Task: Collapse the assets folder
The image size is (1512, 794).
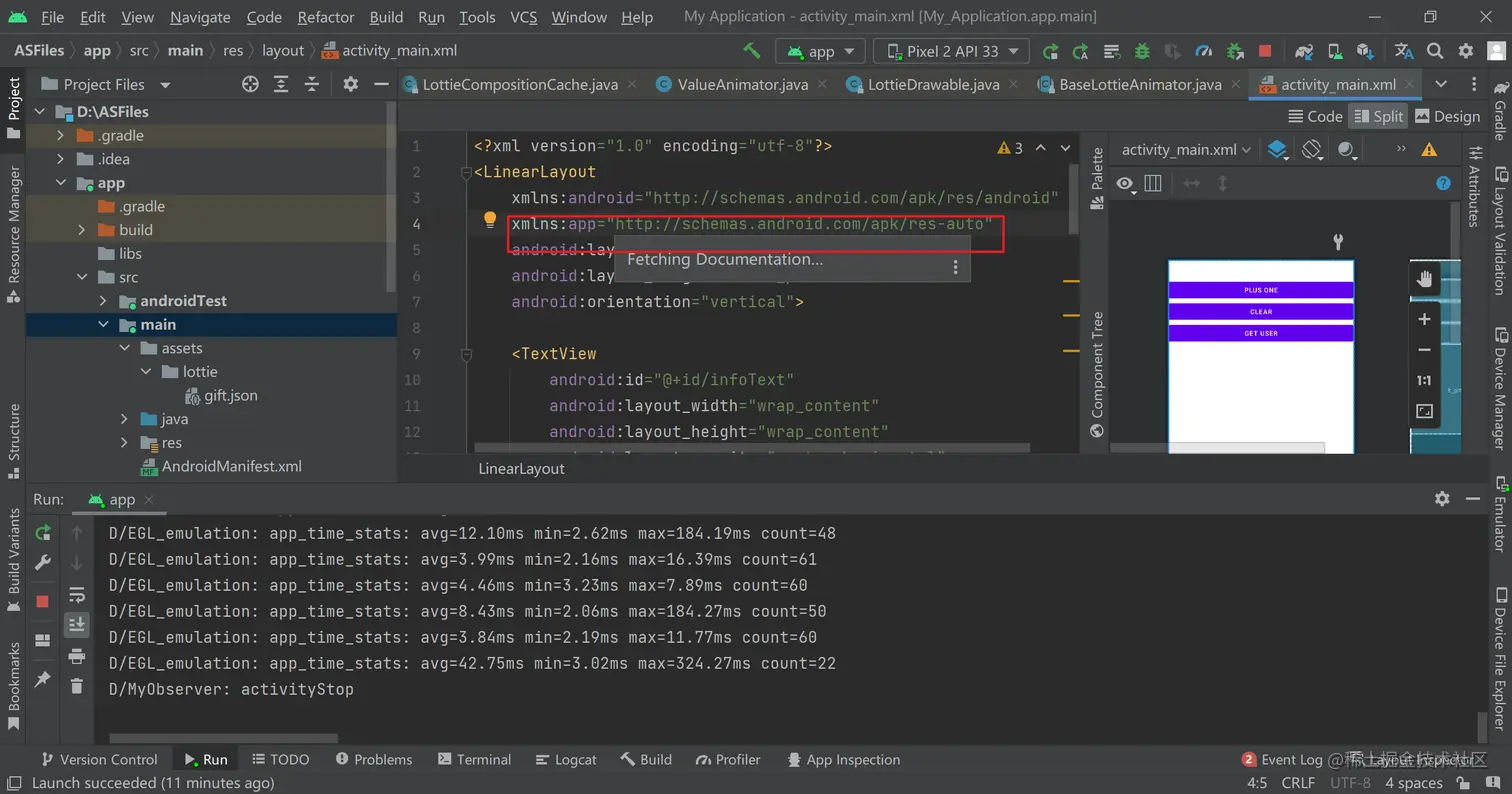Action: (124, 348)
